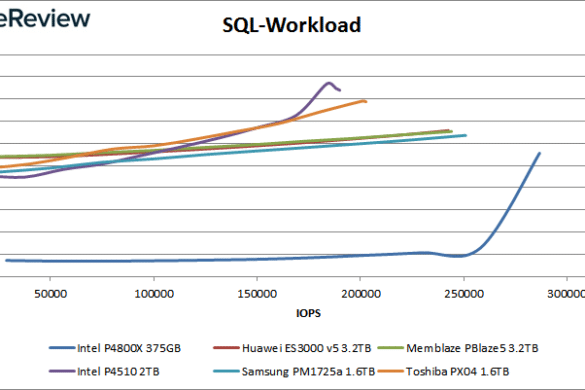The height and width of the screenshot is (390, 585).
Task: Click red legend line for Huawei ES3000
Action: click(226, 348)
